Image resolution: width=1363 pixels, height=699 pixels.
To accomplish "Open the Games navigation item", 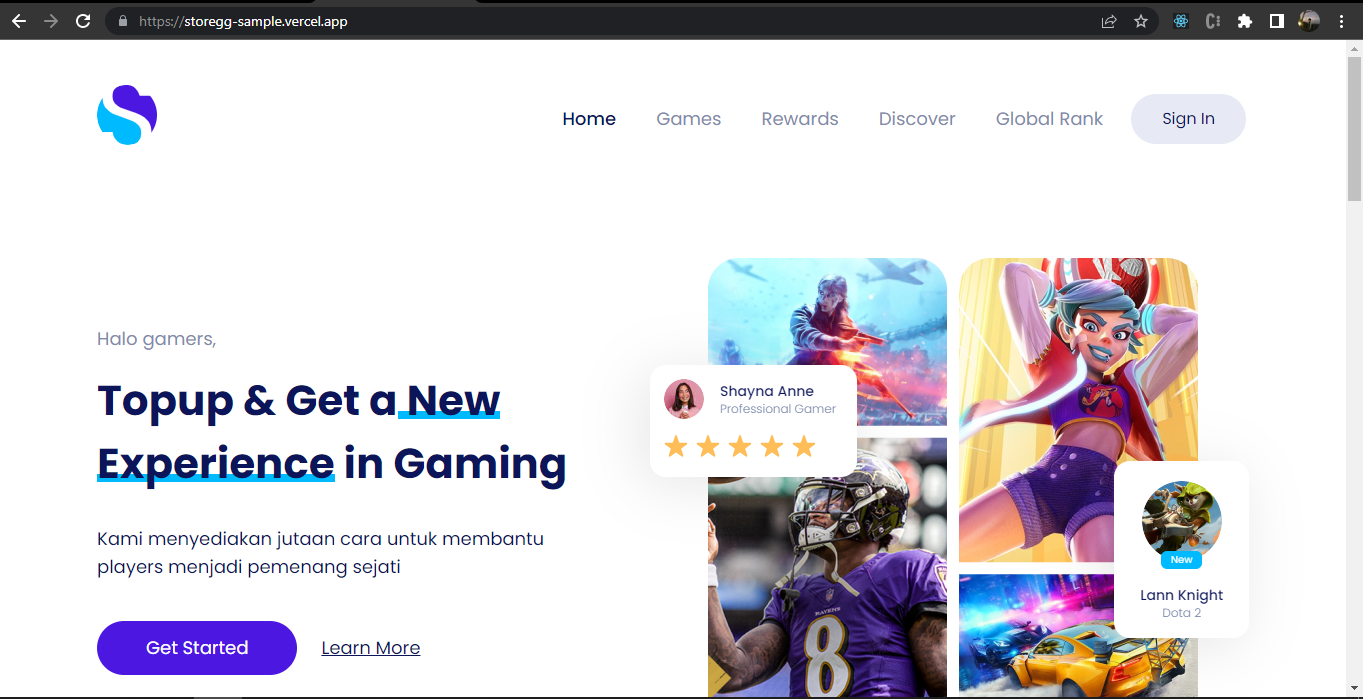I will coord(688,119).
